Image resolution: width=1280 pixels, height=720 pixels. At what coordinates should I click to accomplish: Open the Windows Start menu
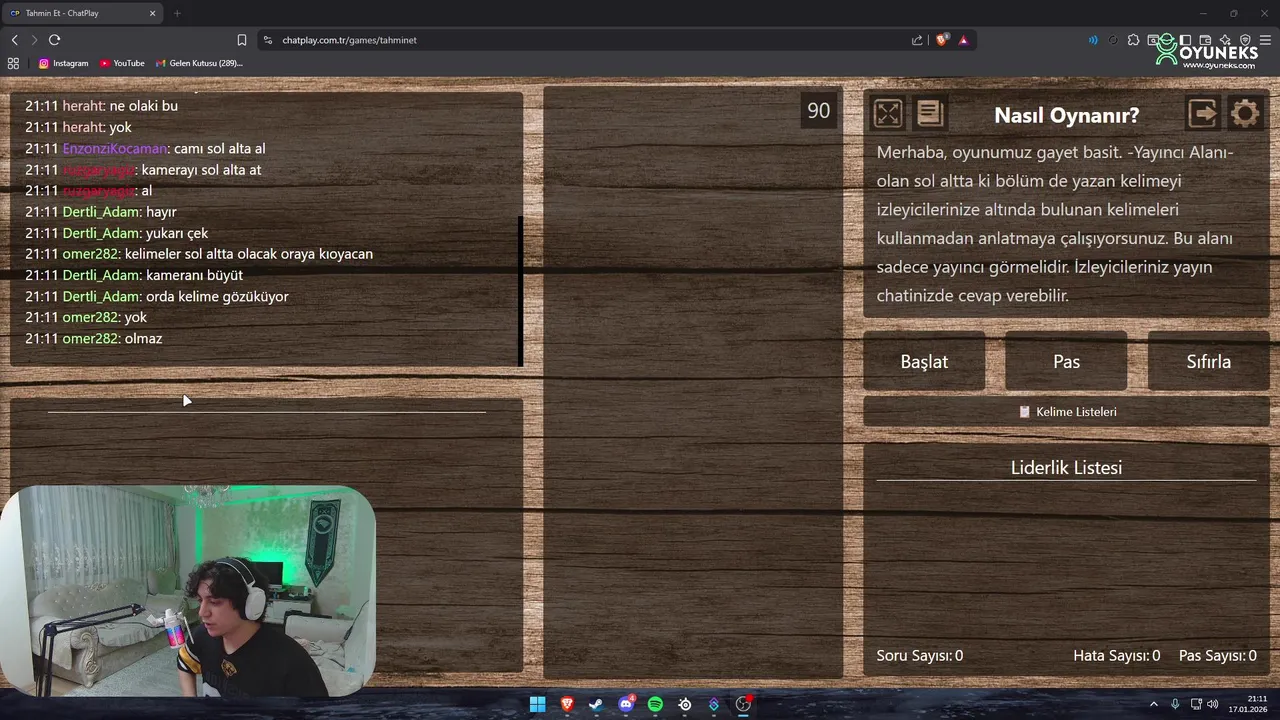click(537, 704)
